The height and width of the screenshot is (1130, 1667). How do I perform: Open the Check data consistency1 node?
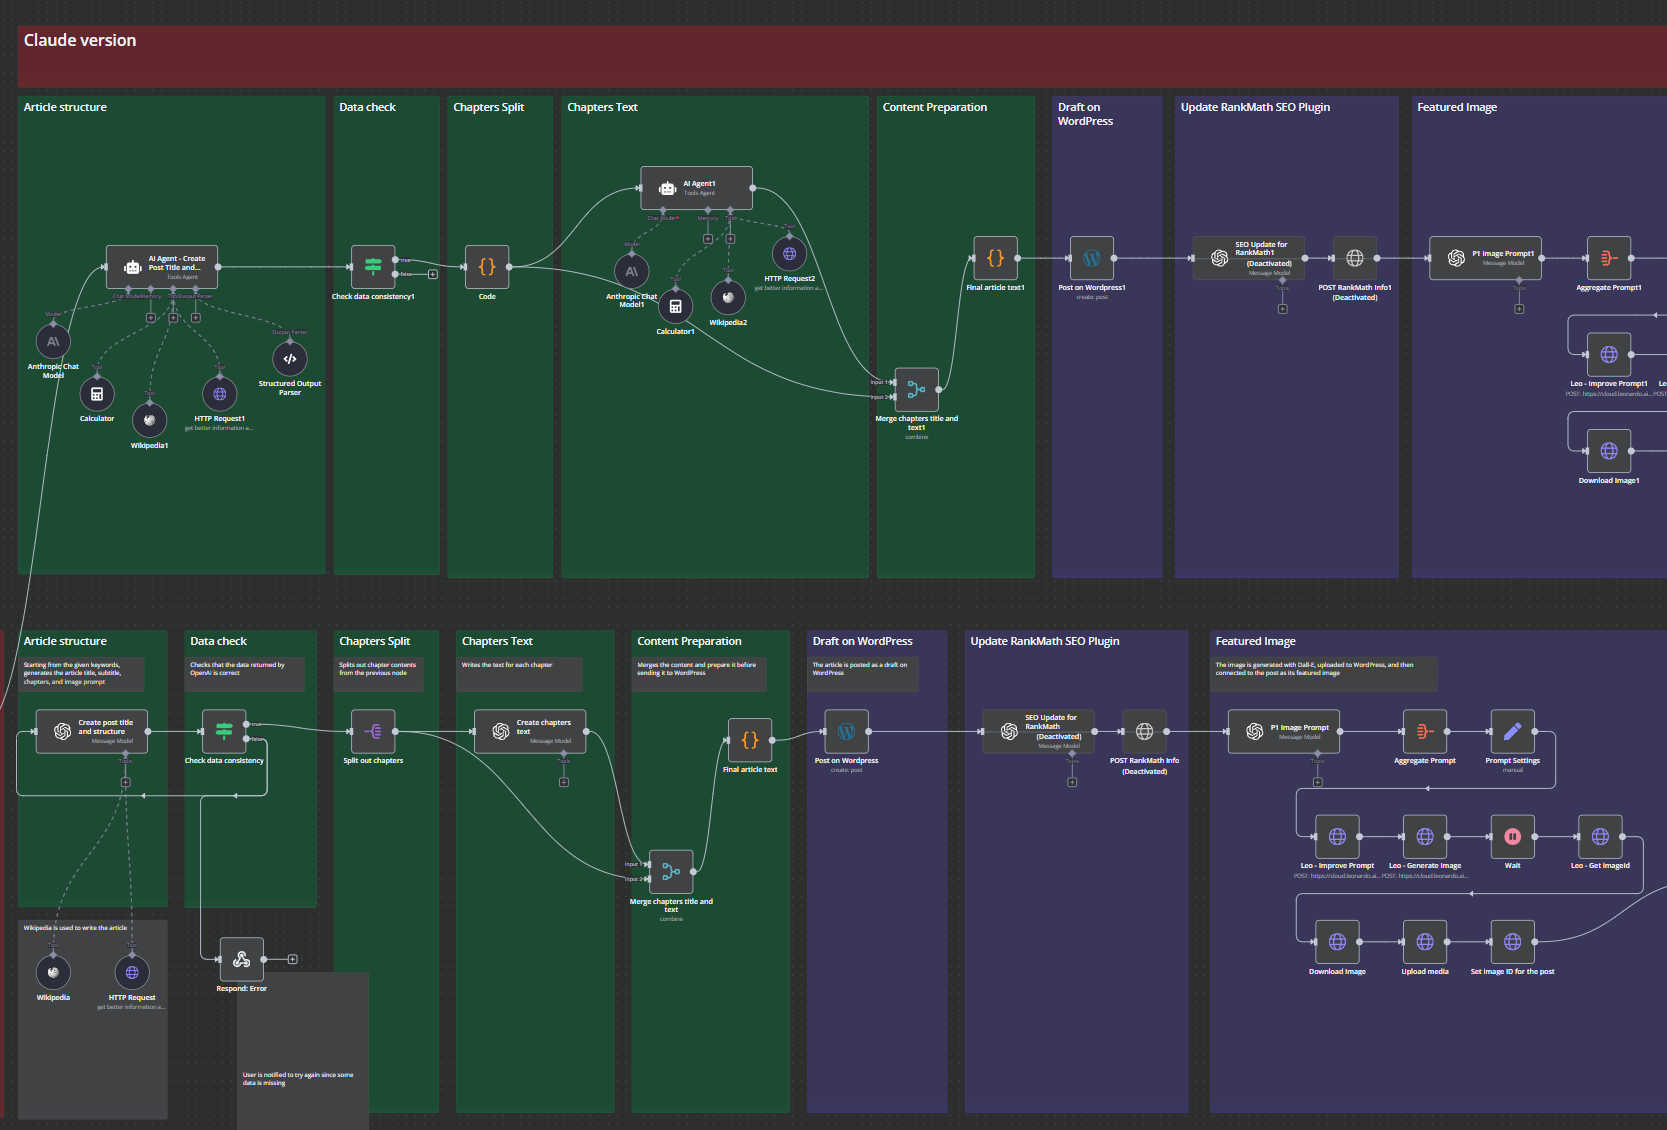coord(373,267)
